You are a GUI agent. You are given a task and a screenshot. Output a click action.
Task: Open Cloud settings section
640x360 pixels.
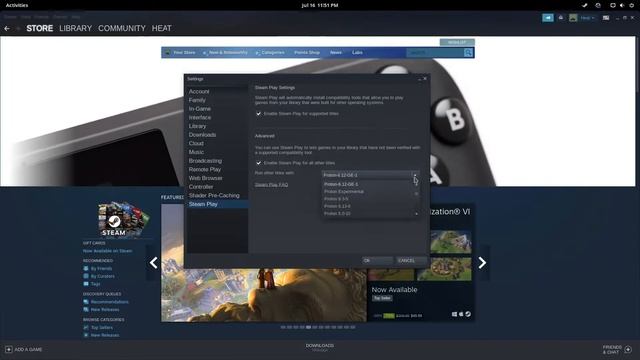(x=196, y=143)
